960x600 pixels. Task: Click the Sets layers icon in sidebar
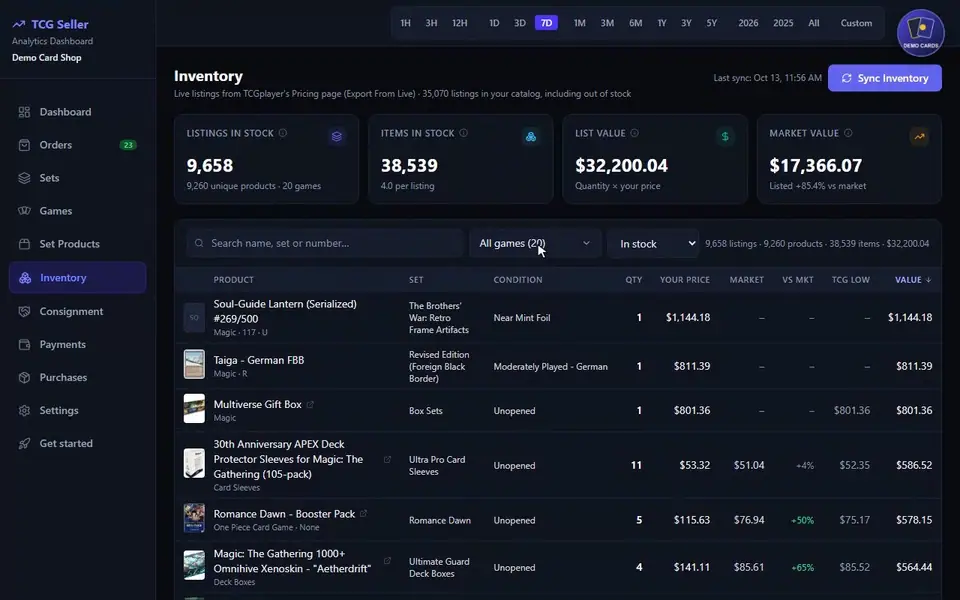pos(24,178)
